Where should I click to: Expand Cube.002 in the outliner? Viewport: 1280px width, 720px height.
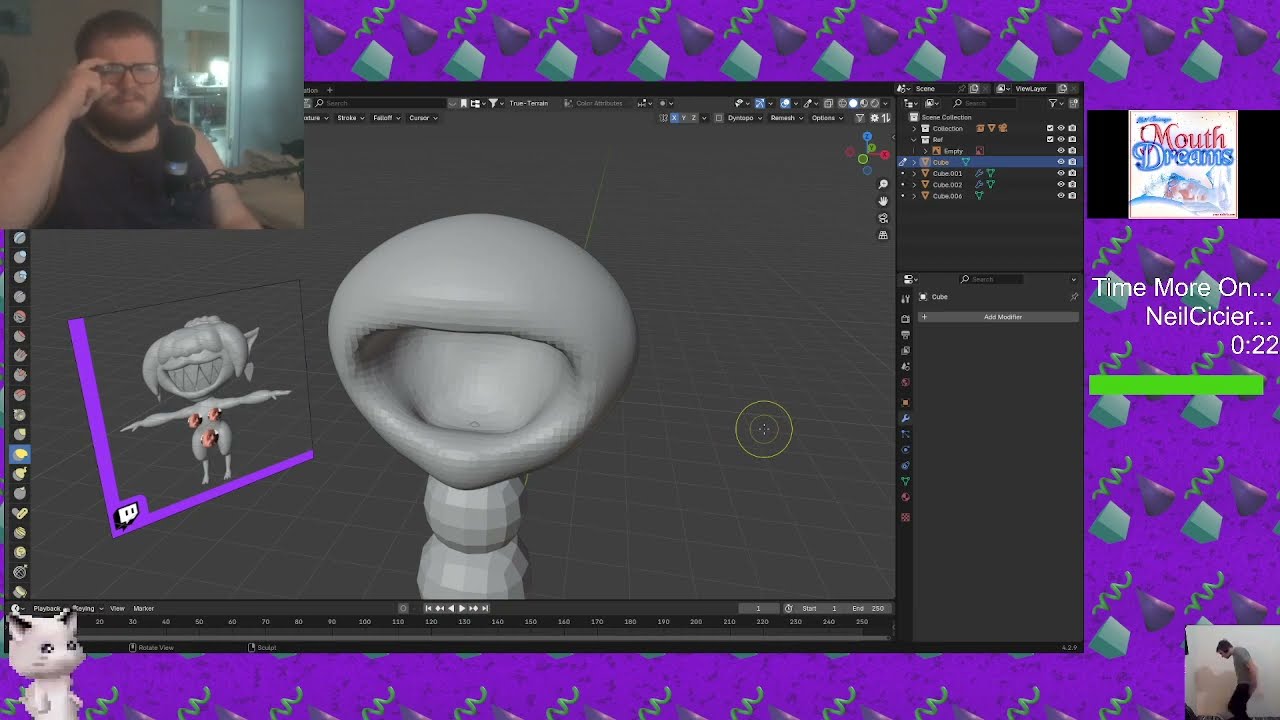pos(914,185)
